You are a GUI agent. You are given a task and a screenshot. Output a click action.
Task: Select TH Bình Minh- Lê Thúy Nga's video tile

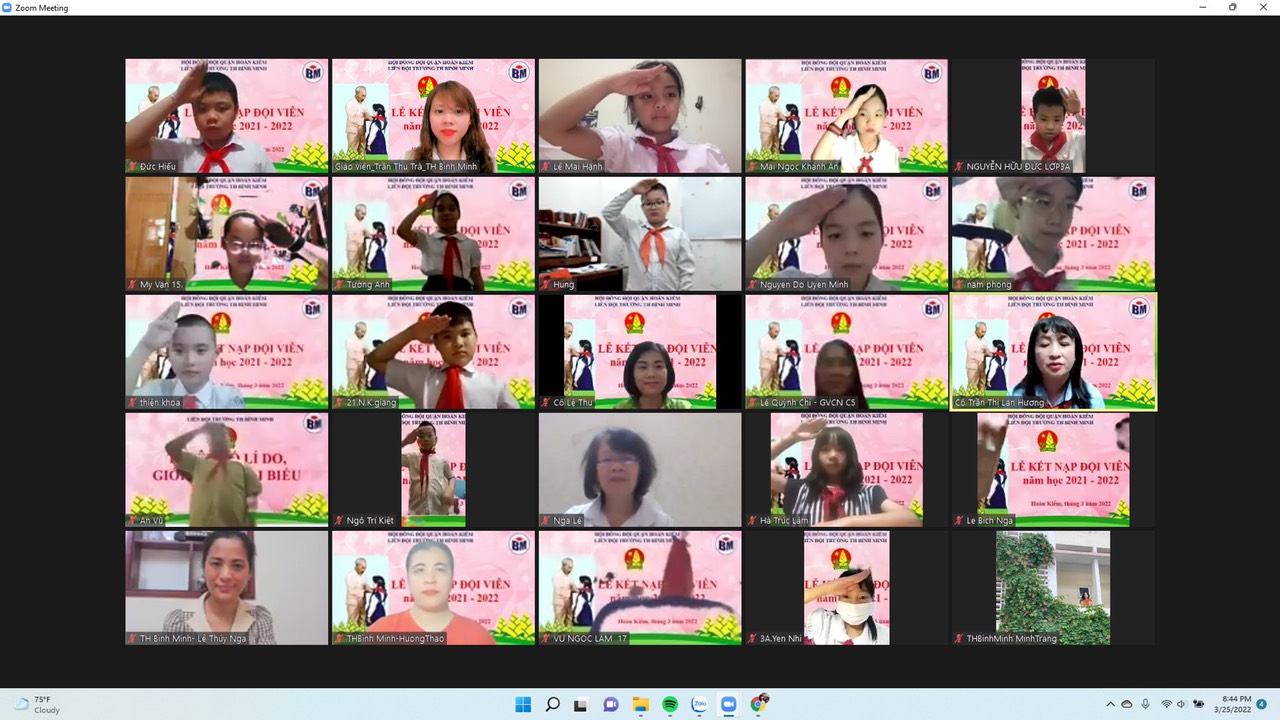click(x=227, y=588)
